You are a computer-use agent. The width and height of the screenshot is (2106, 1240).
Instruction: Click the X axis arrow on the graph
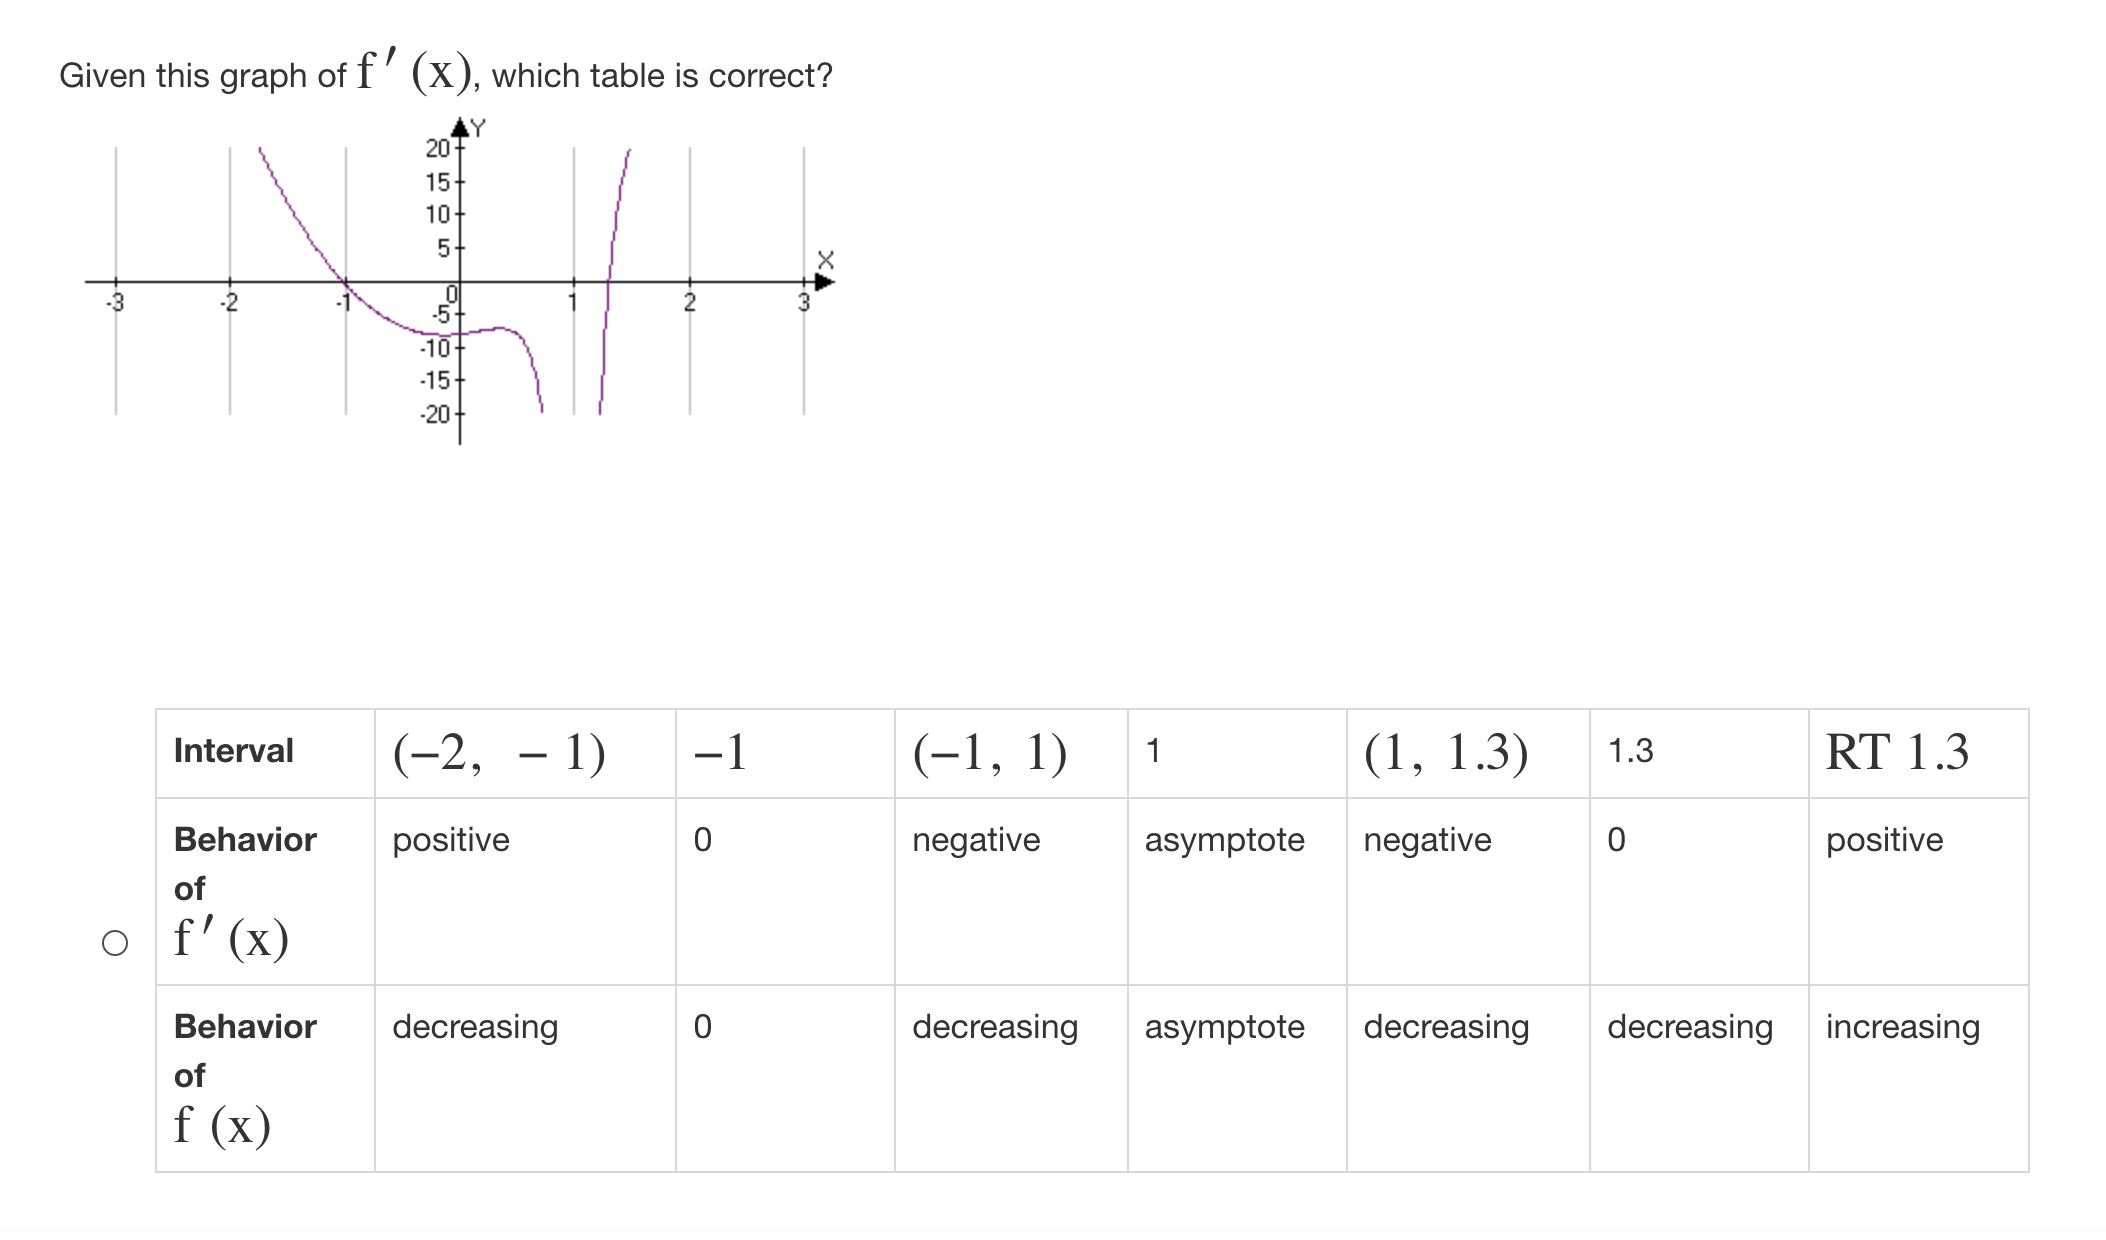tap(822, 281)
